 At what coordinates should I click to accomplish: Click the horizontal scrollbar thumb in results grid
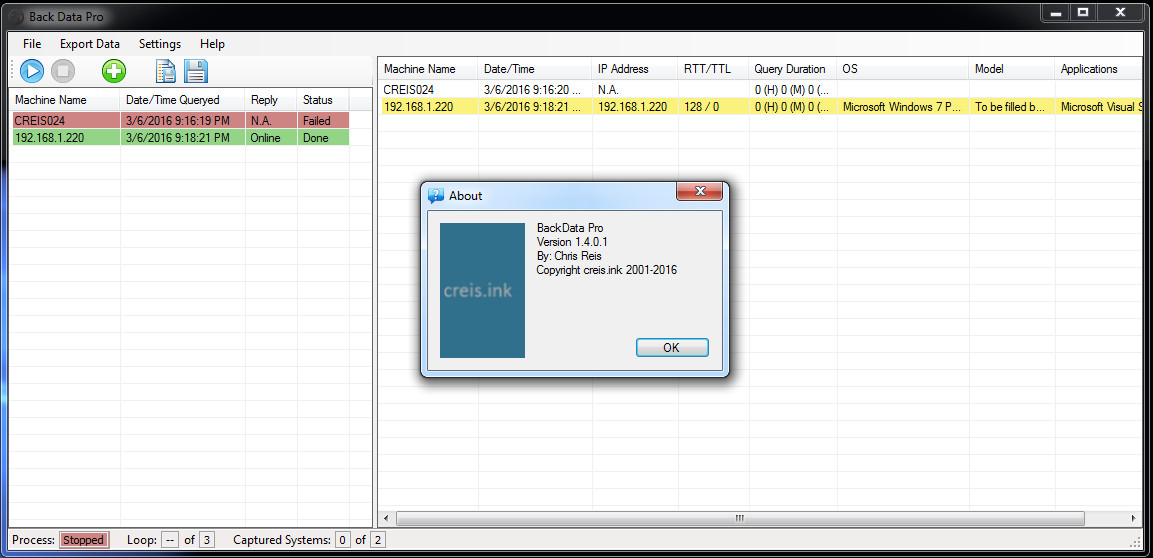(x=740, y=518)
